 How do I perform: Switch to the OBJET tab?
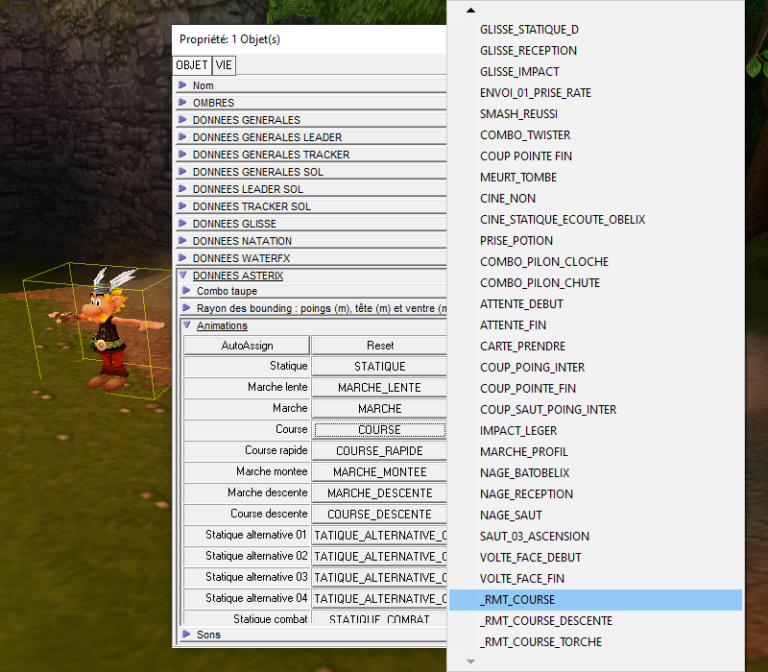[x=192, y=65]
